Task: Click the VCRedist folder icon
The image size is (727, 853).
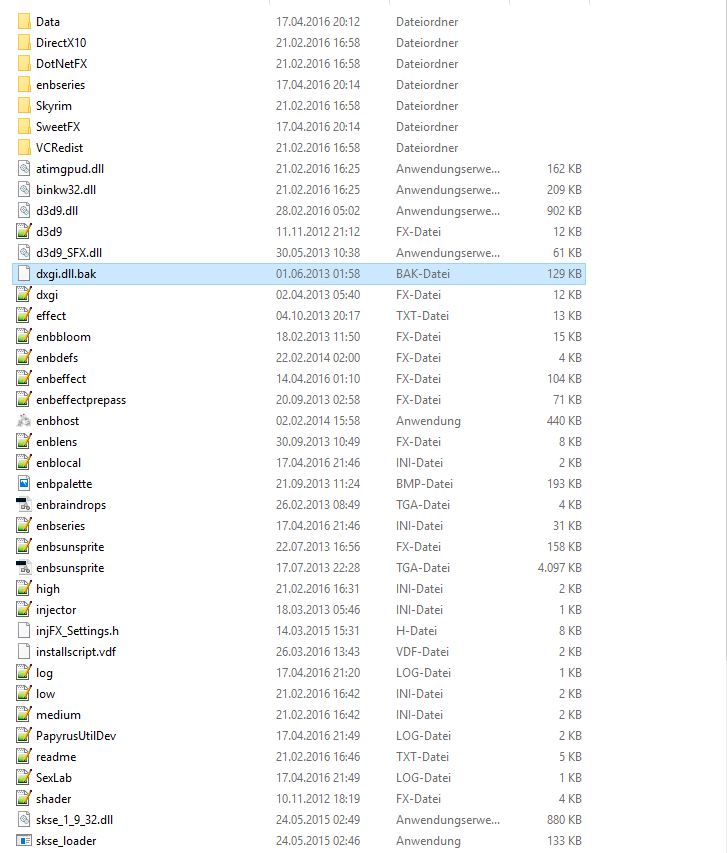Action: tap(24, 147)
